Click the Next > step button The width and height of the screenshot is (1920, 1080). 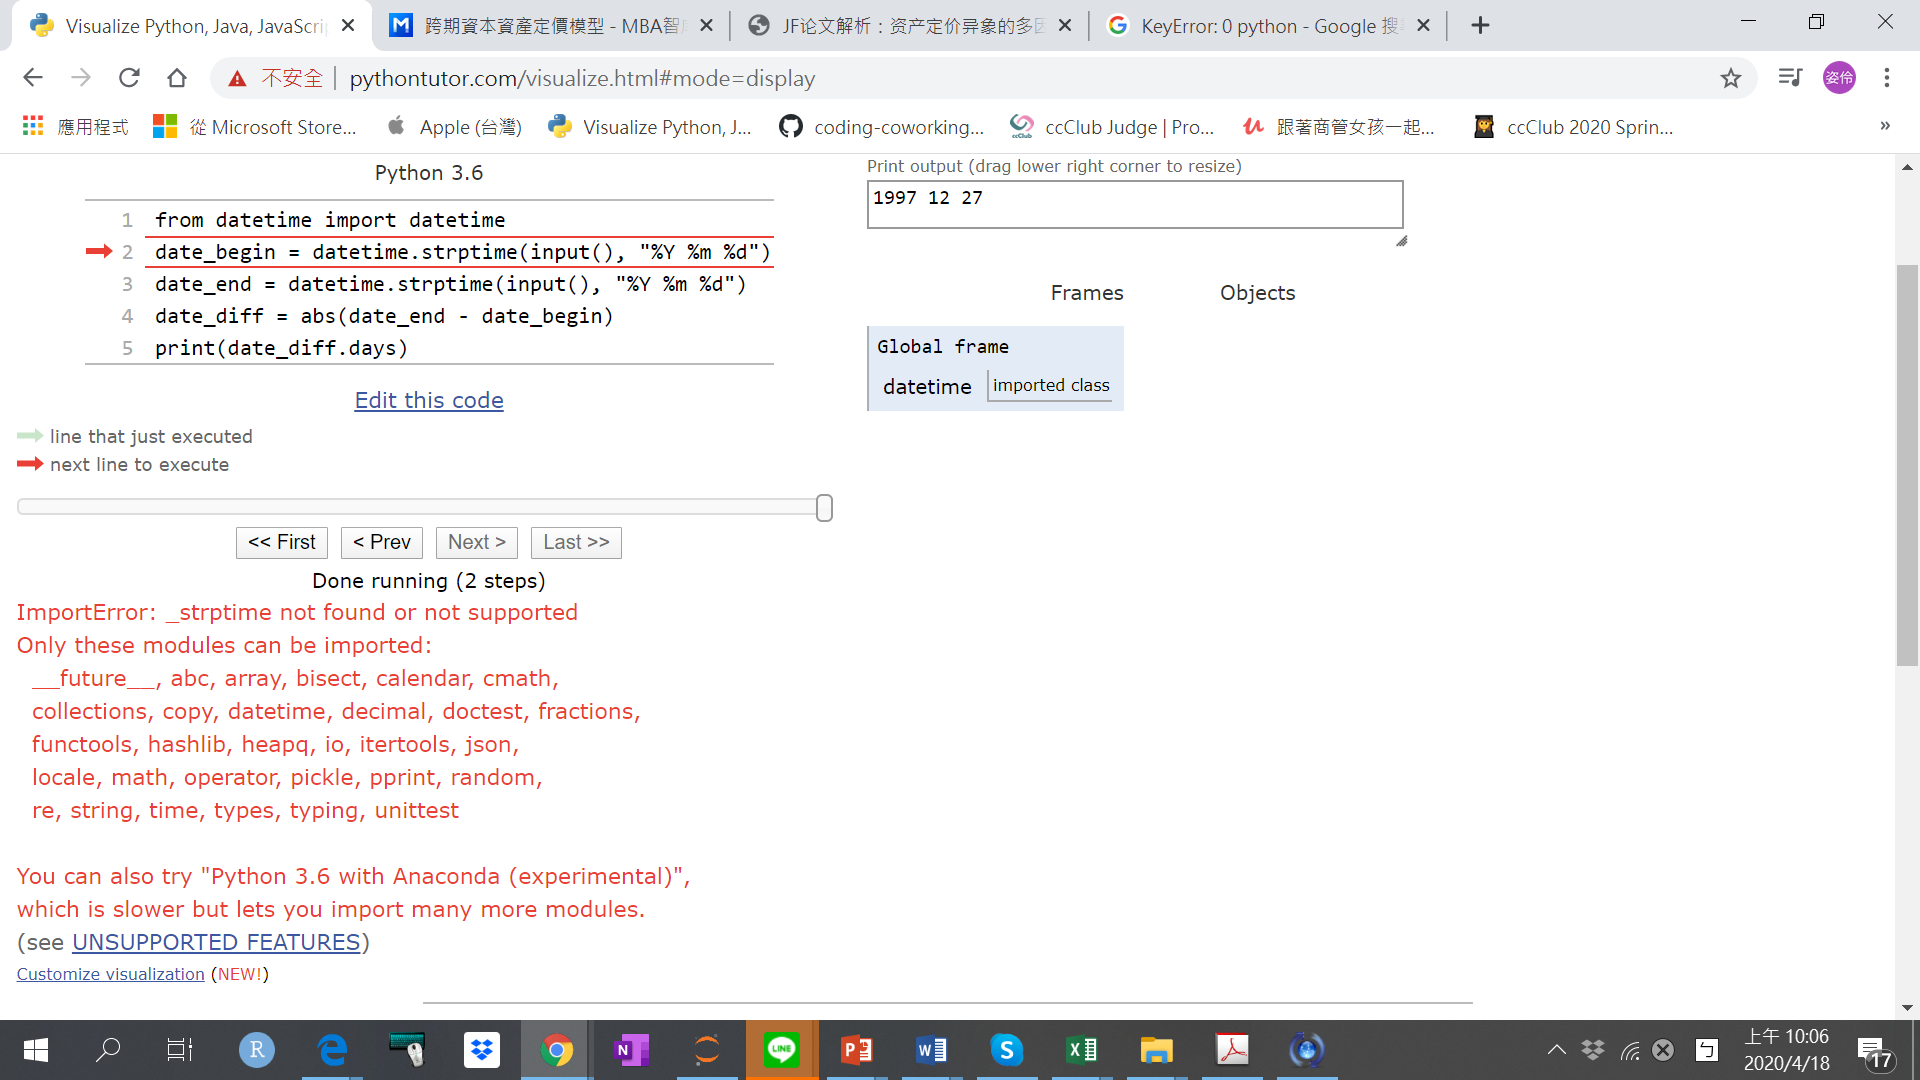[x=476, y=542]
